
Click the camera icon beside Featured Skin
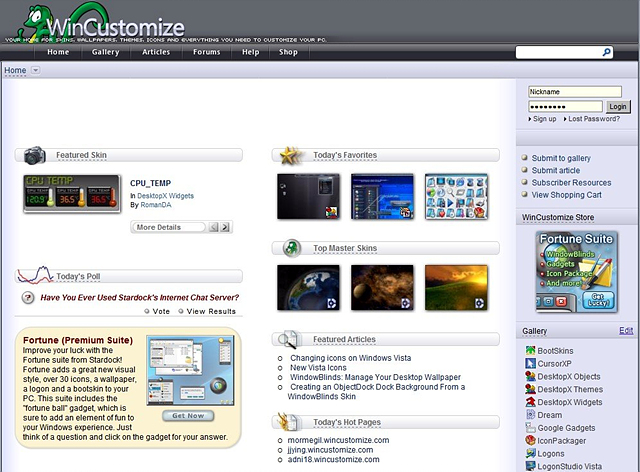(35, 155)
